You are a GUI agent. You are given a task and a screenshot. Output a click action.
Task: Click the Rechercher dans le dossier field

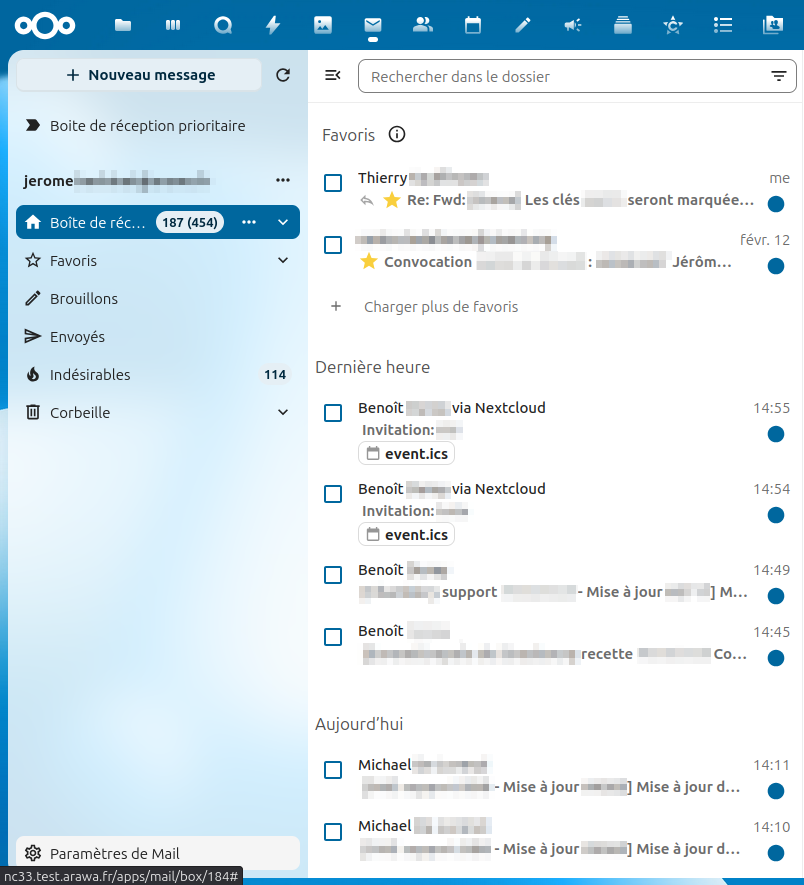coord(560,76)
